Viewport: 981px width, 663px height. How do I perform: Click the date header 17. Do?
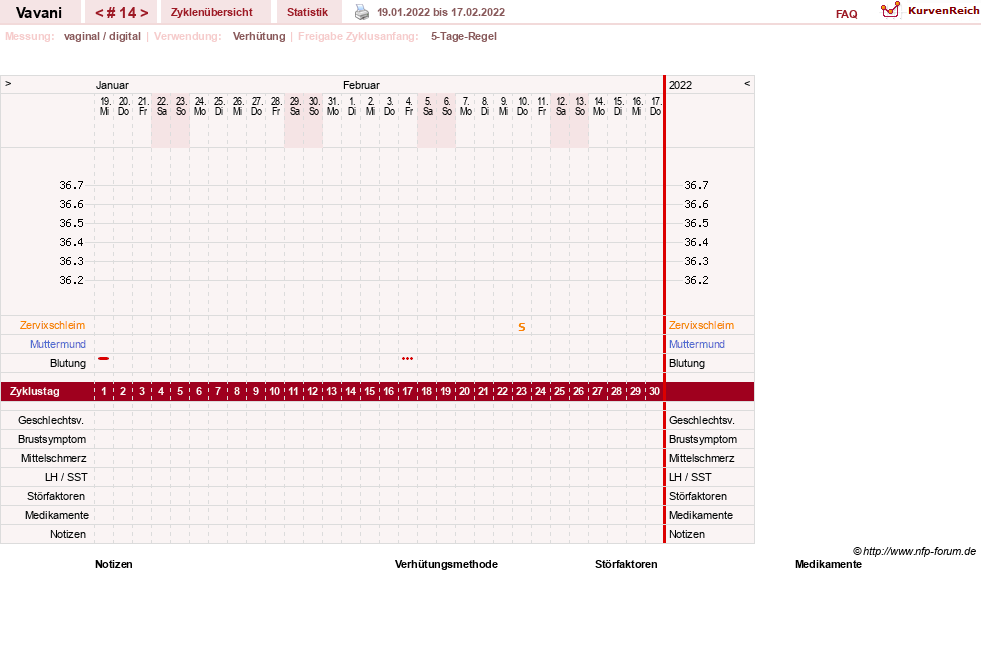click(655, 106)
